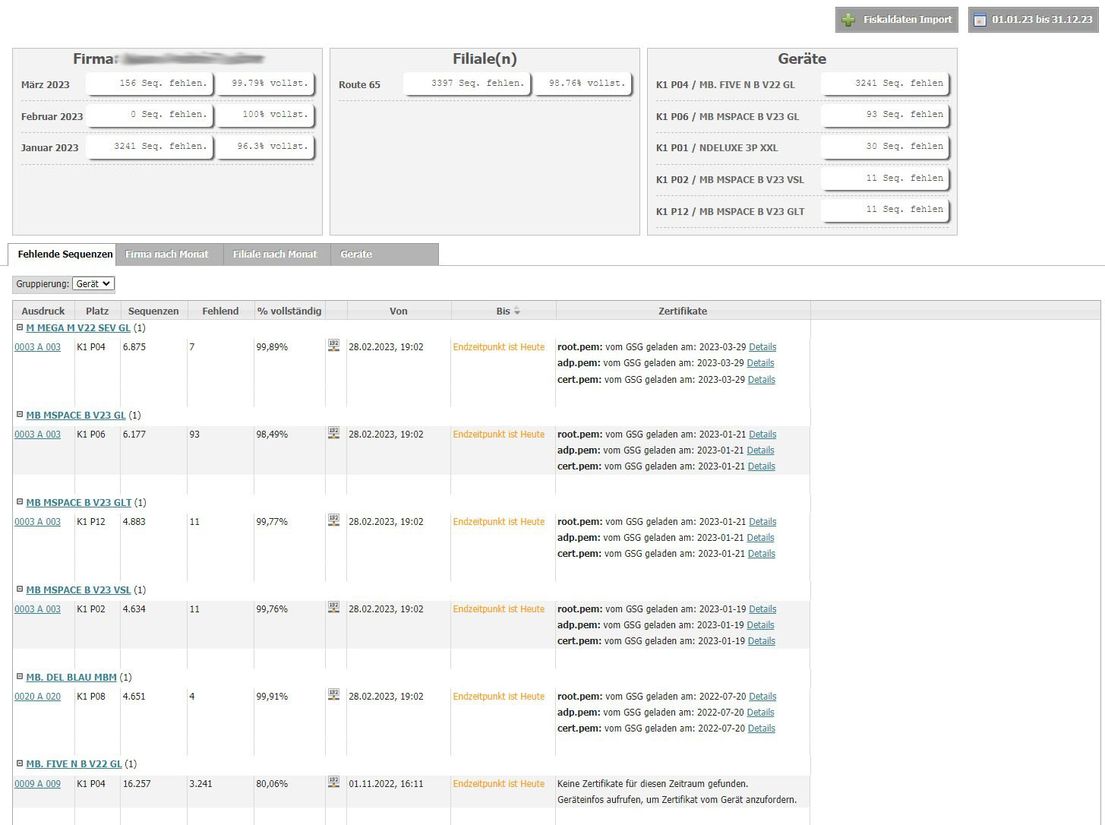
Task: Collapse the MB MSPACE B V23 VSL group
Action: 20,590
